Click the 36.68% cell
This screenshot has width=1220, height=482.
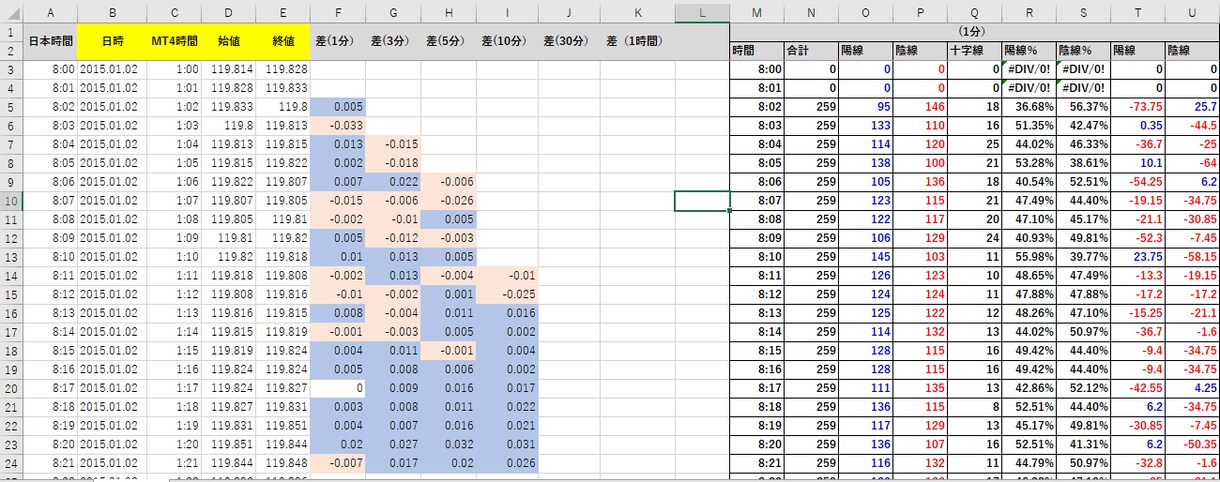click(x=1029, y=105)
